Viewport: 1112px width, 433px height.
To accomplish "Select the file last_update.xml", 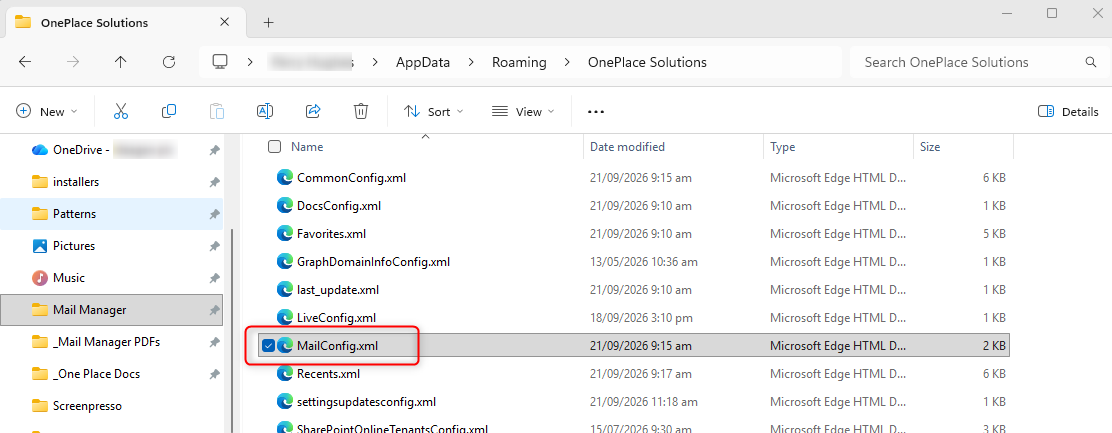I will (338, 289).
